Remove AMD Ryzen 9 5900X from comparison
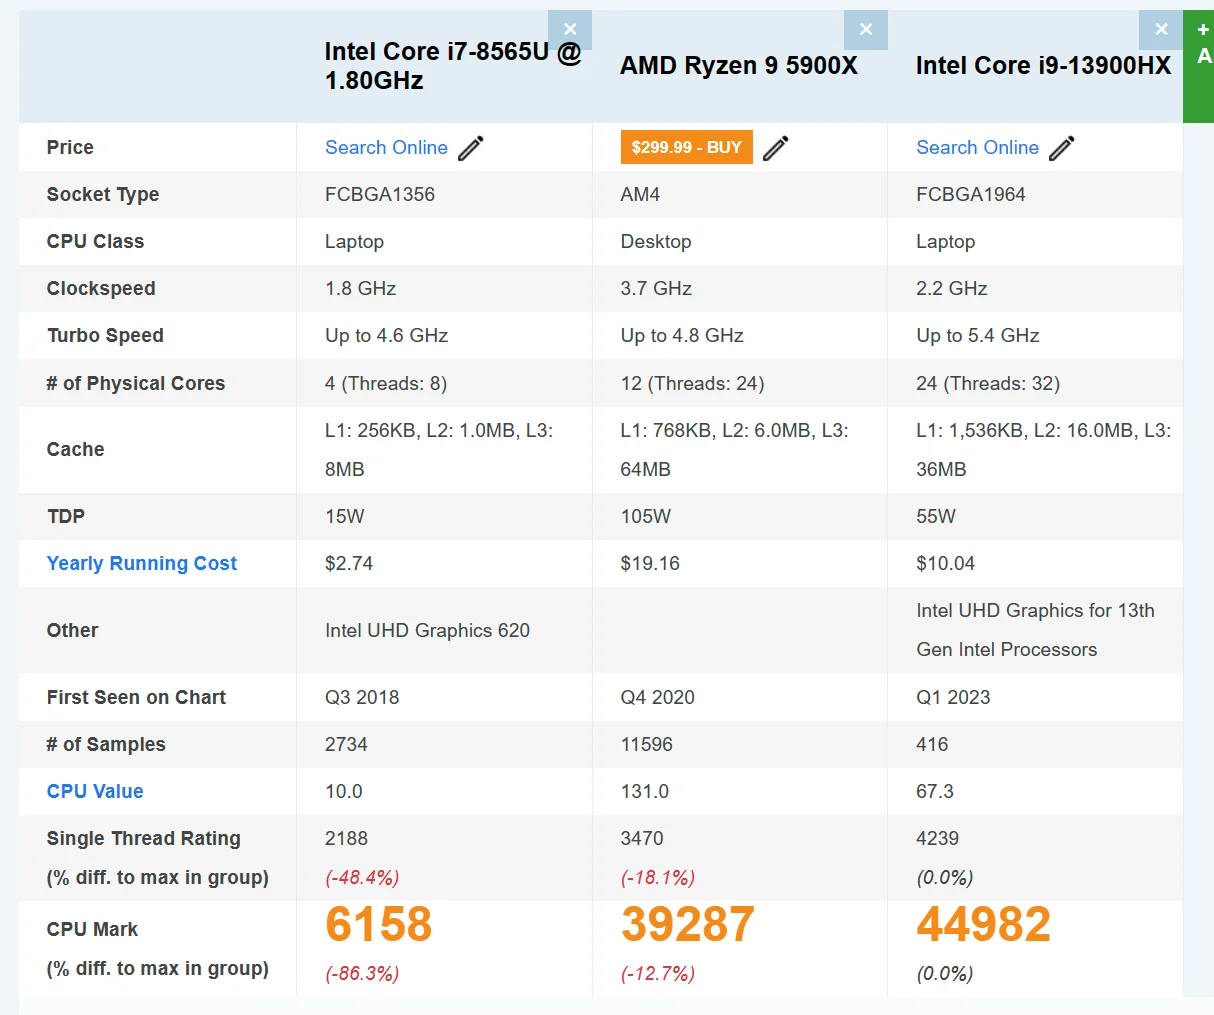 pos(866,30)
